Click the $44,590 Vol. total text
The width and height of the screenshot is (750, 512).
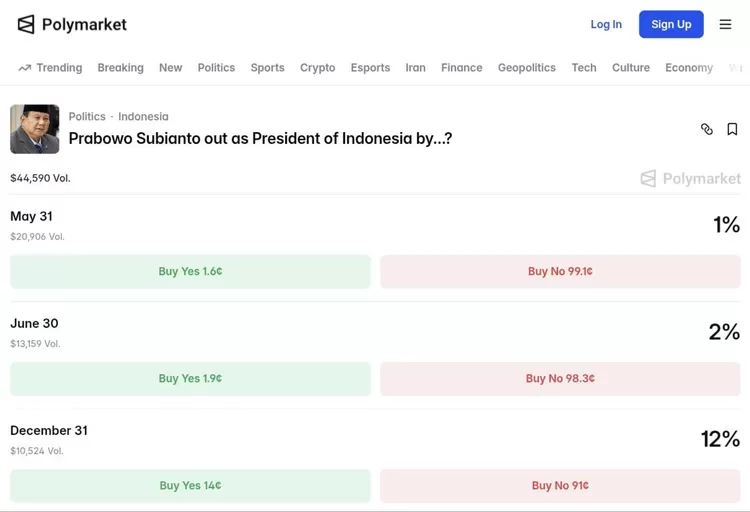(x=40, y=178)
